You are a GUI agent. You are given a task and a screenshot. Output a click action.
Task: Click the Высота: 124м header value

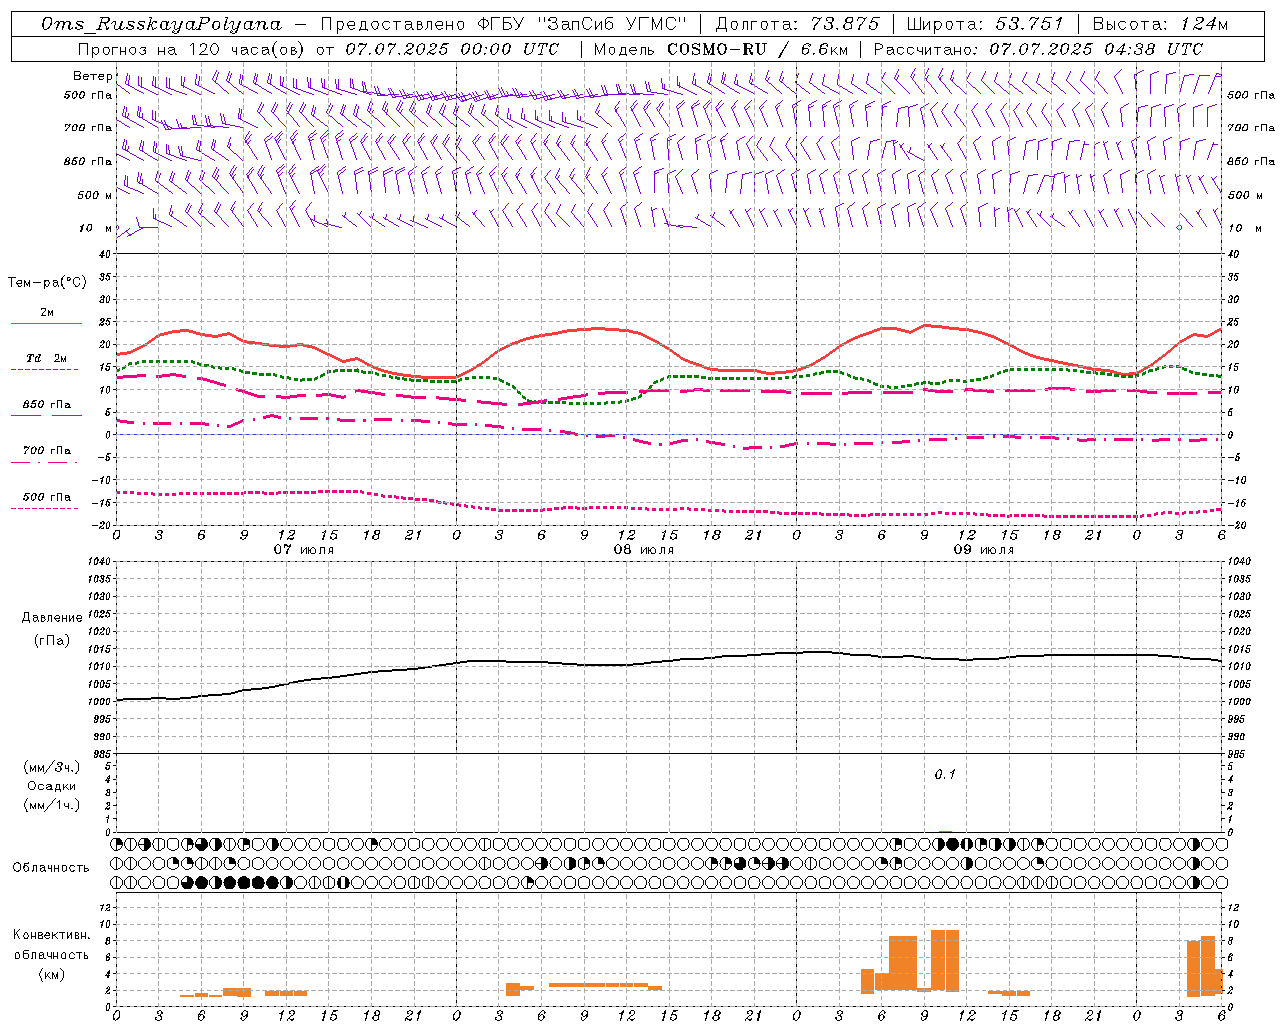(1160, 24)
